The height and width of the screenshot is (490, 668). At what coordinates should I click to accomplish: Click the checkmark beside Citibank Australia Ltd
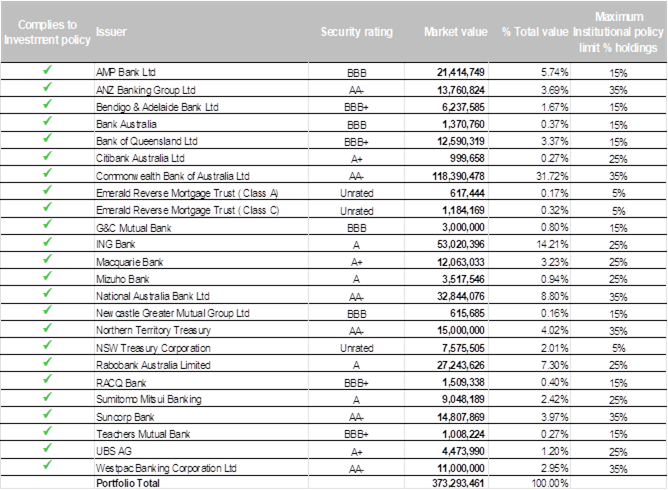click(47, 156)
